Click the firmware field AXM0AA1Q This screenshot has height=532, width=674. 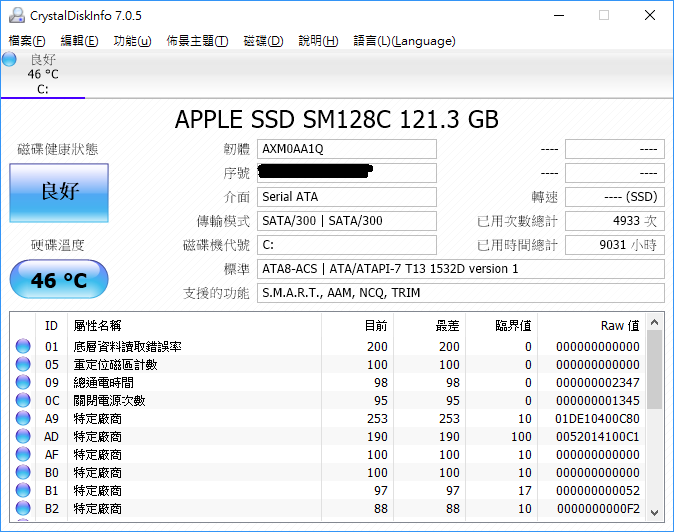(x=347, y=149)
